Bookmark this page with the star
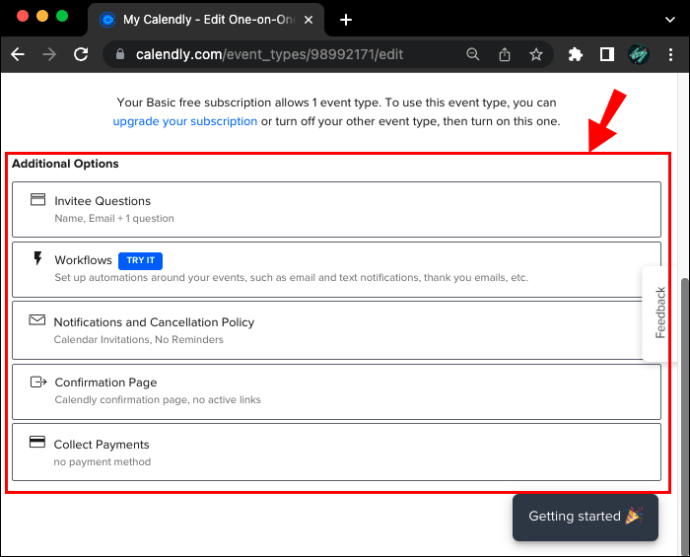Viewport: 690px width, 557px height. 536,55
